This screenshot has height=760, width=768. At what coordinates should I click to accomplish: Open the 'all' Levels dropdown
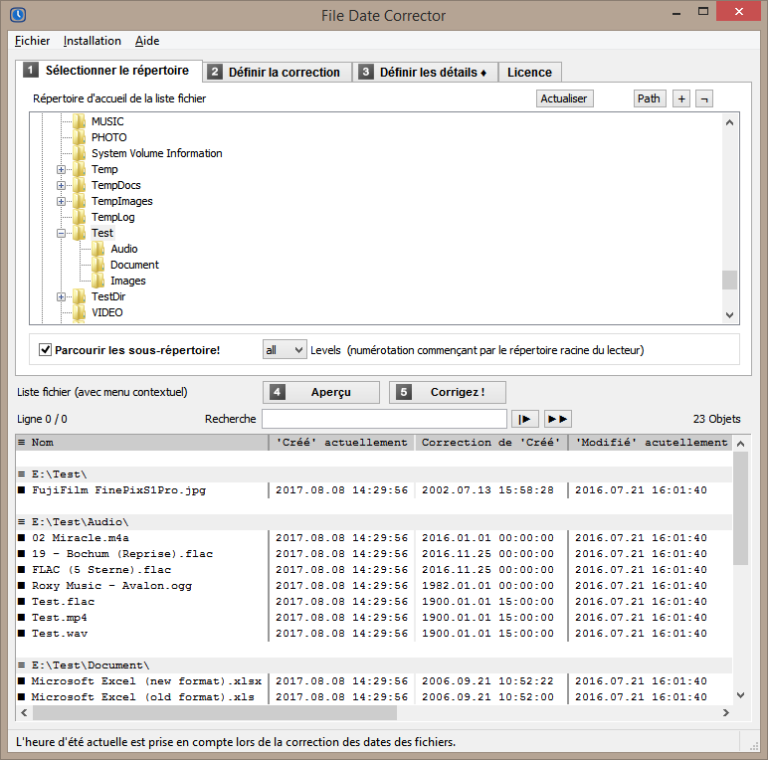tap(284, 350)
